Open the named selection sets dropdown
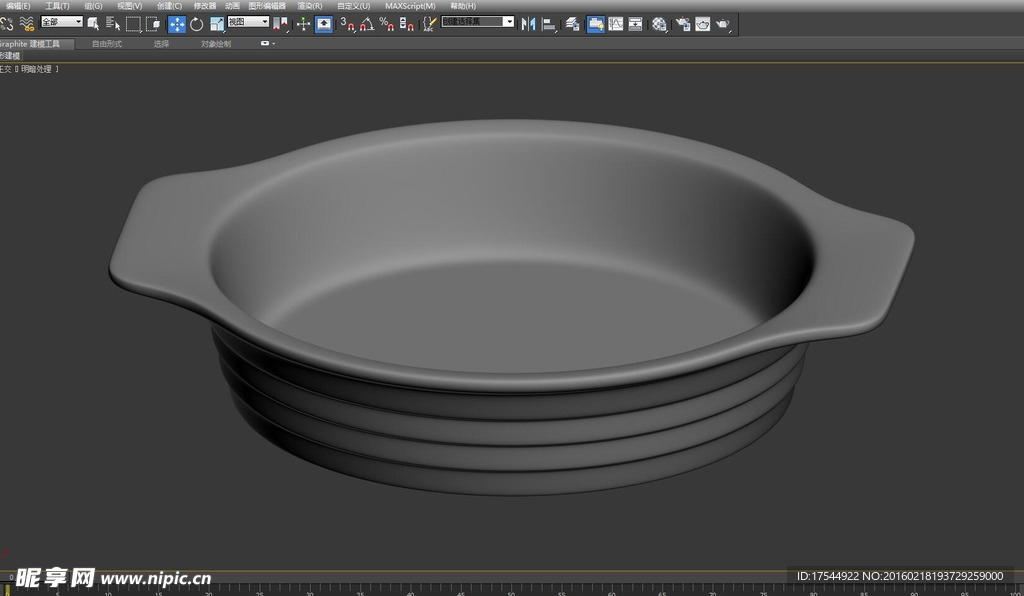 (x=479, y=22)
